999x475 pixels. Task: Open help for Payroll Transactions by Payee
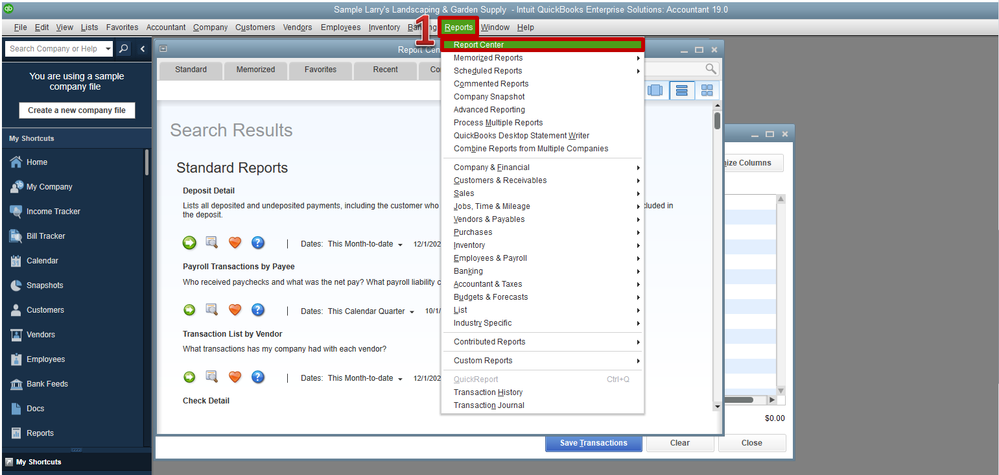click(x=257, y=310)
